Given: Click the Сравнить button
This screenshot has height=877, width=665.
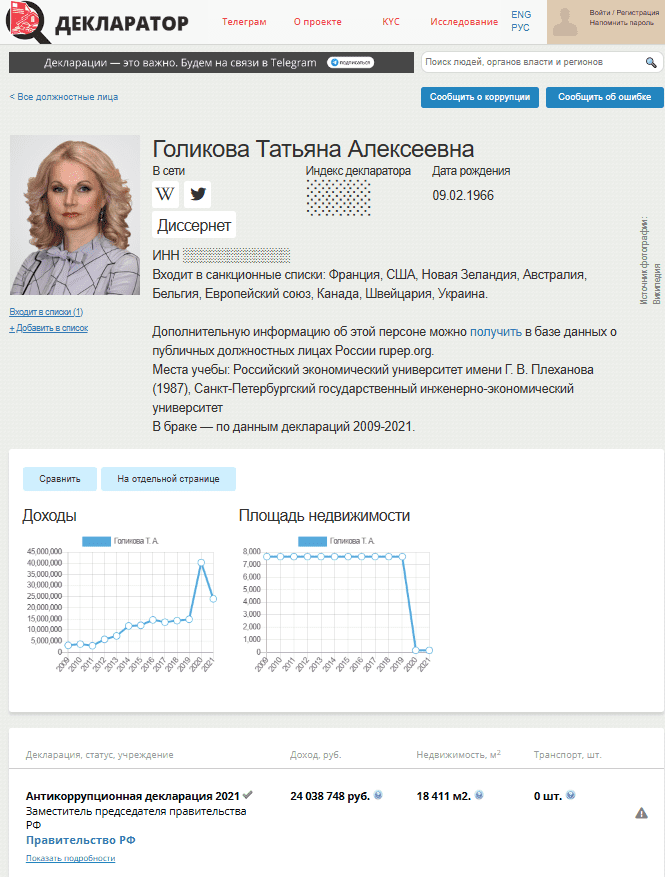Looking at the screenshot, I should click(x=60, y=479).
